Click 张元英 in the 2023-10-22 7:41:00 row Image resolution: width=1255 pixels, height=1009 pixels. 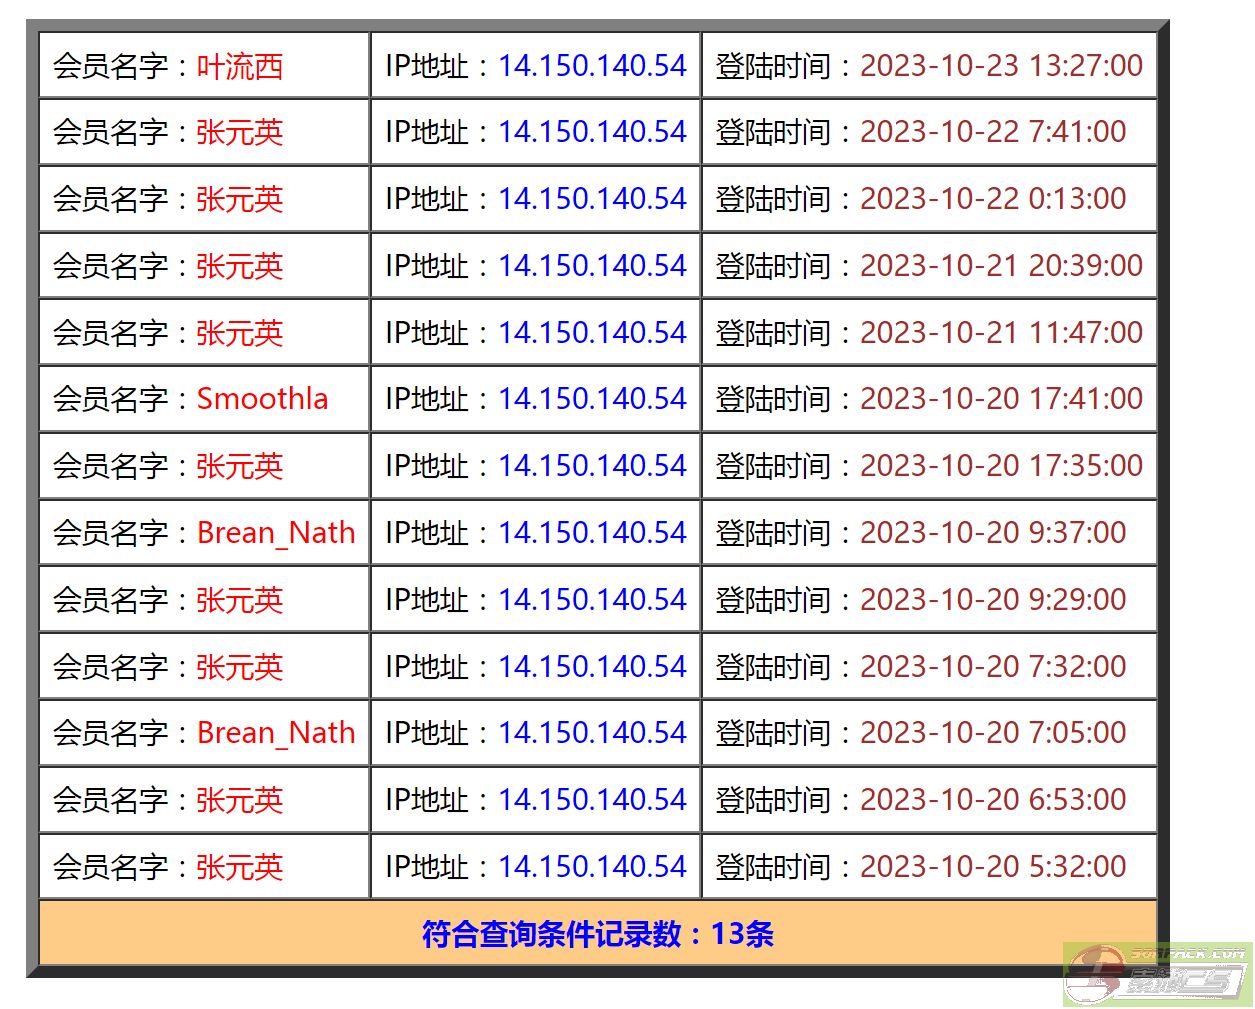[240, 132]
